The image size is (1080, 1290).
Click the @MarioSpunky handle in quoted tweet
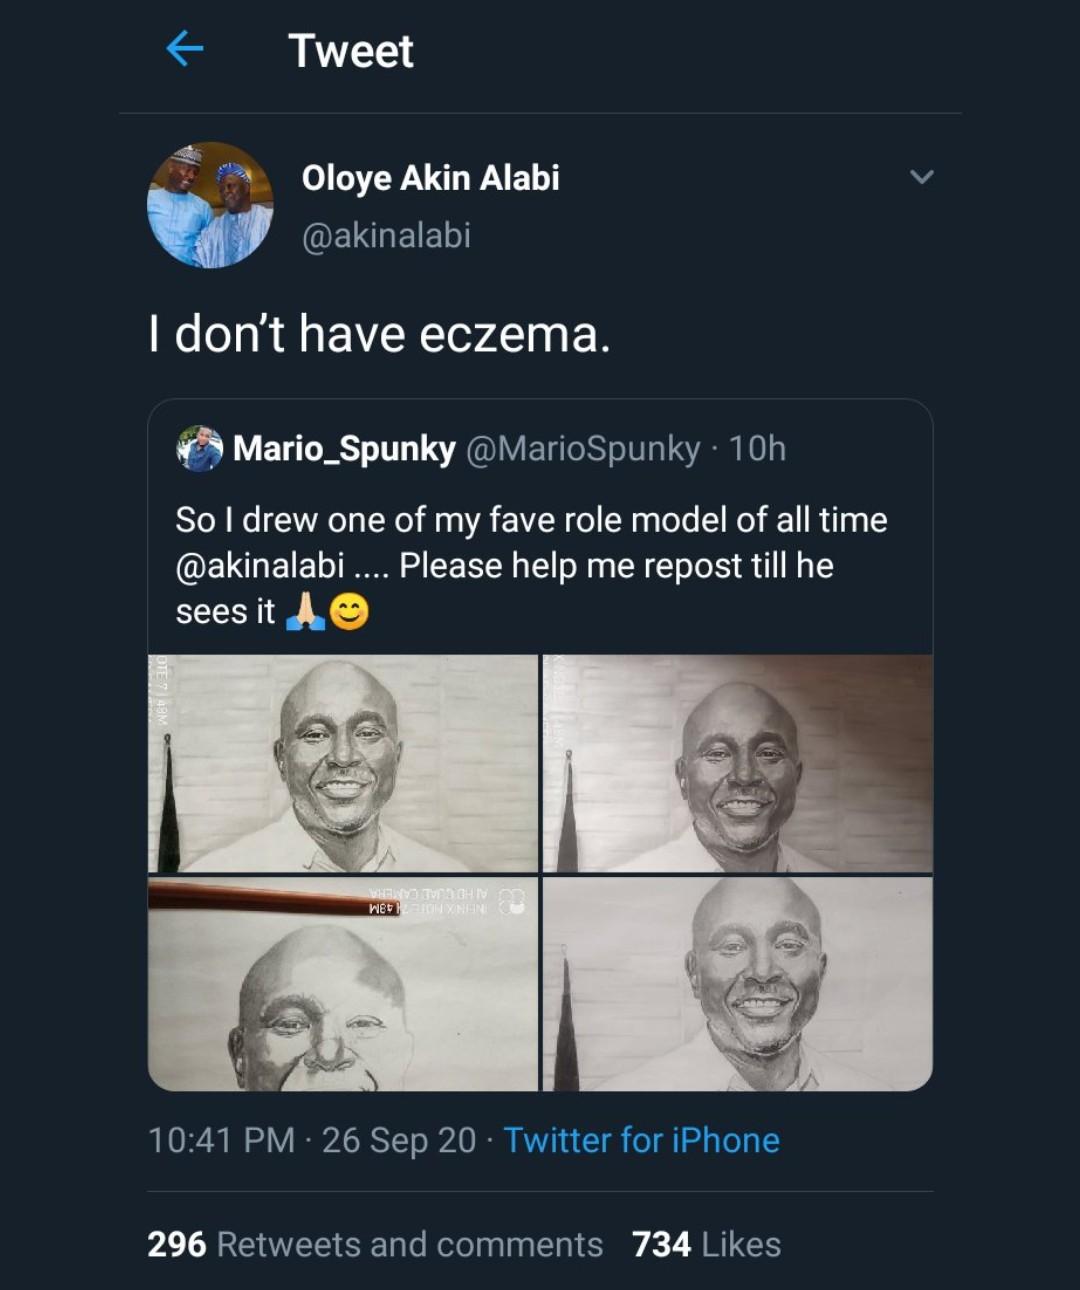click(583, 449)
